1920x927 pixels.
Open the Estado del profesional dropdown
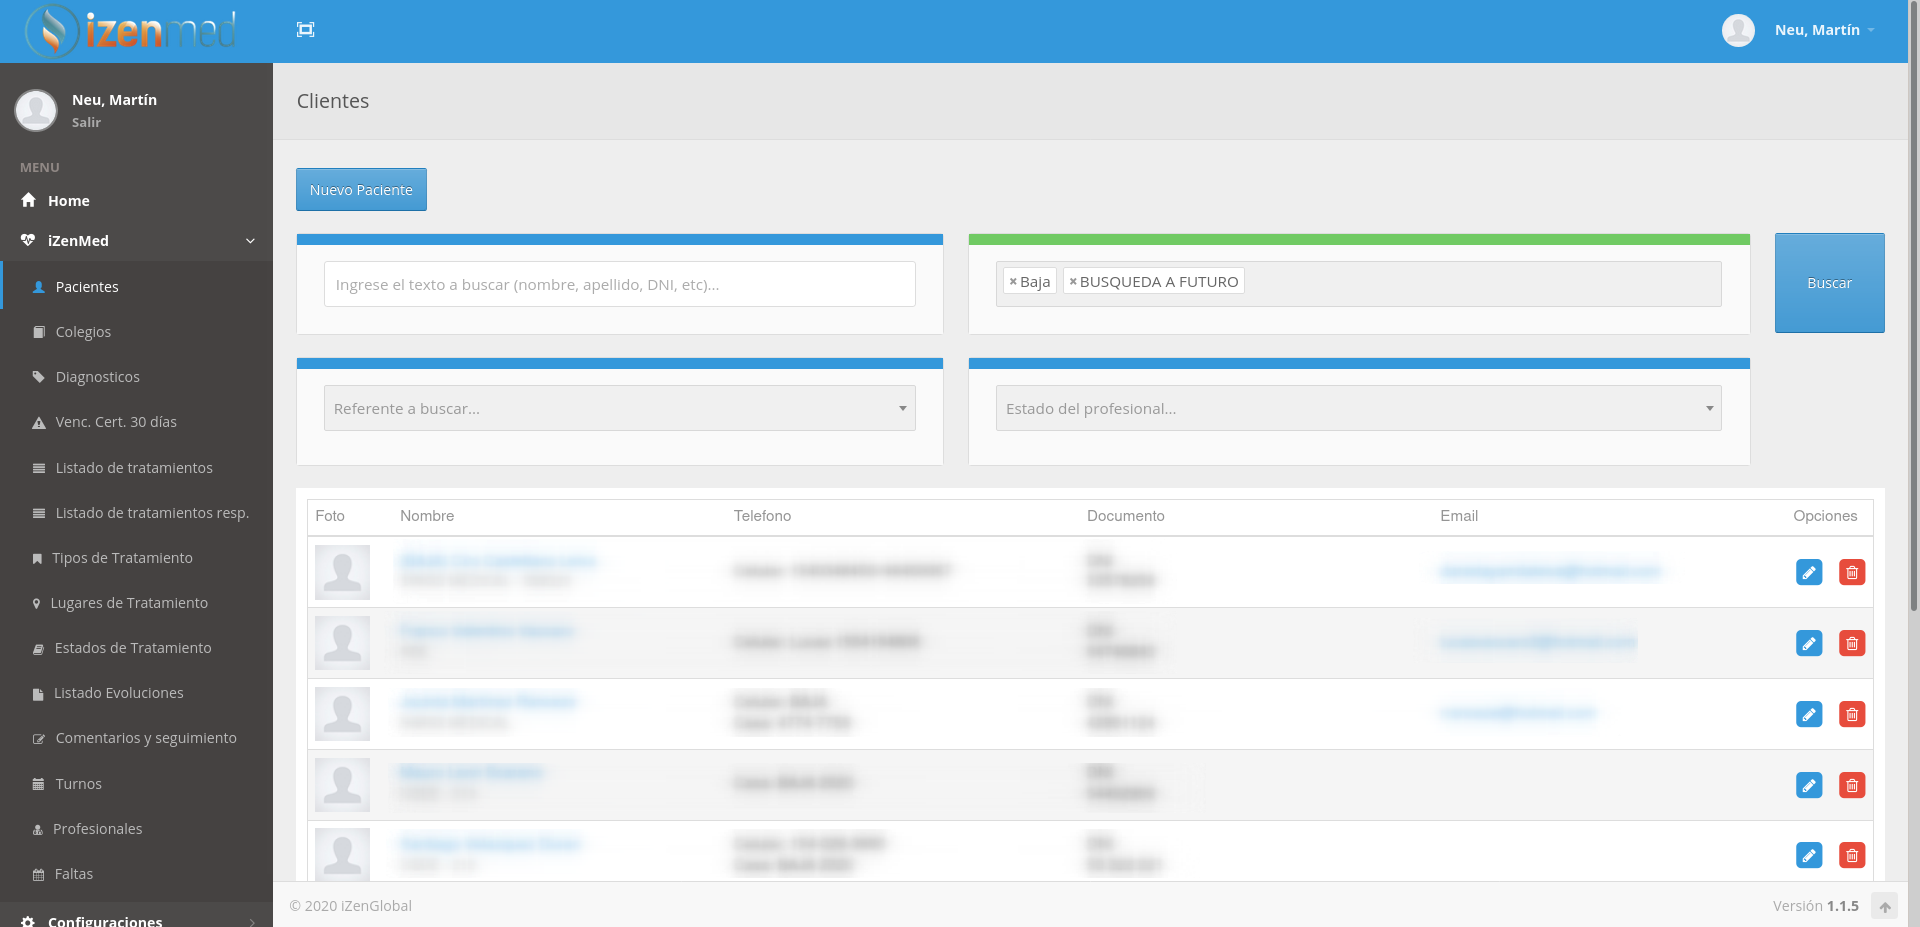pos(1358,408)
